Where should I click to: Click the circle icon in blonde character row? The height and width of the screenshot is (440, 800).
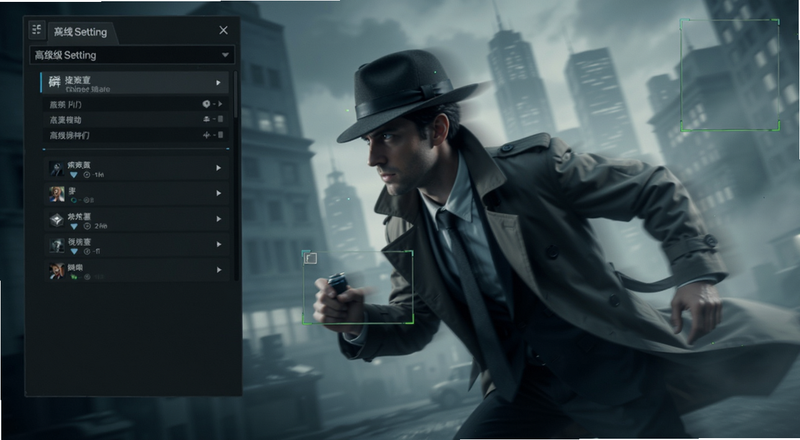coord(86,200)
